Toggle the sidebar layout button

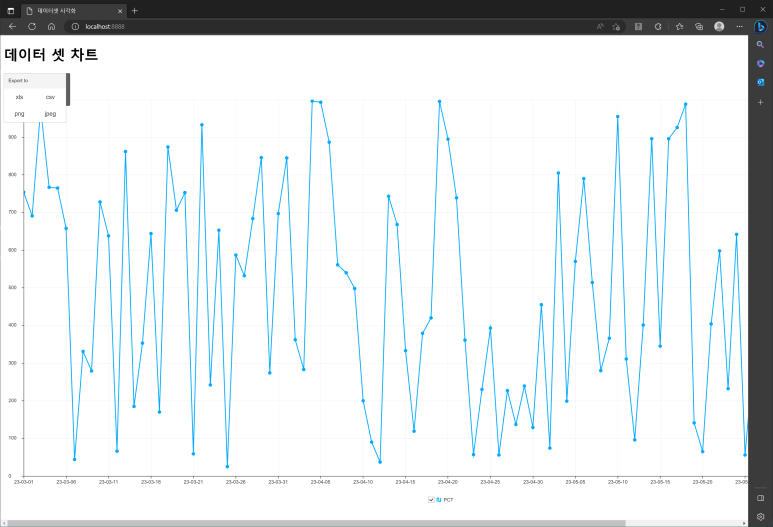click(x=761, y=498)
